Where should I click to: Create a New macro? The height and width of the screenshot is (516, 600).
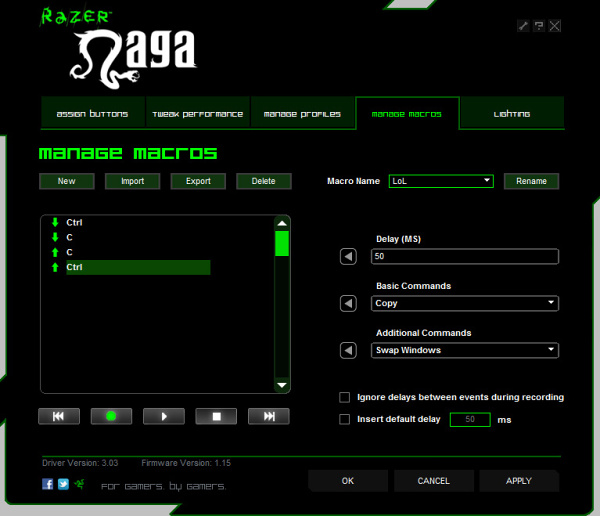tap(67, 181)
